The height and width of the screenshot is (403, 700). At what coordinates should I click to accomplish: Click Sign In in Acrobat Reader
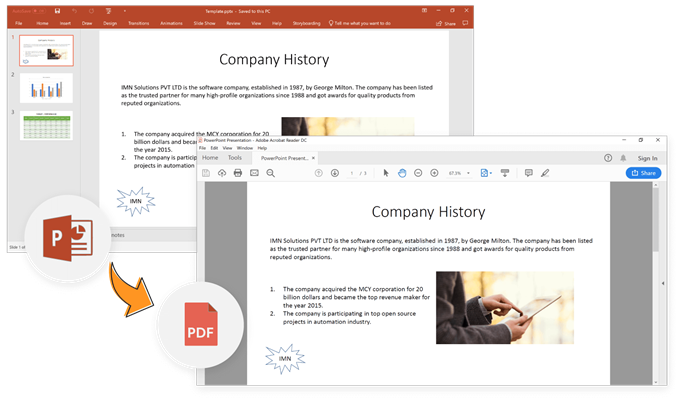(x=647, y=158)
